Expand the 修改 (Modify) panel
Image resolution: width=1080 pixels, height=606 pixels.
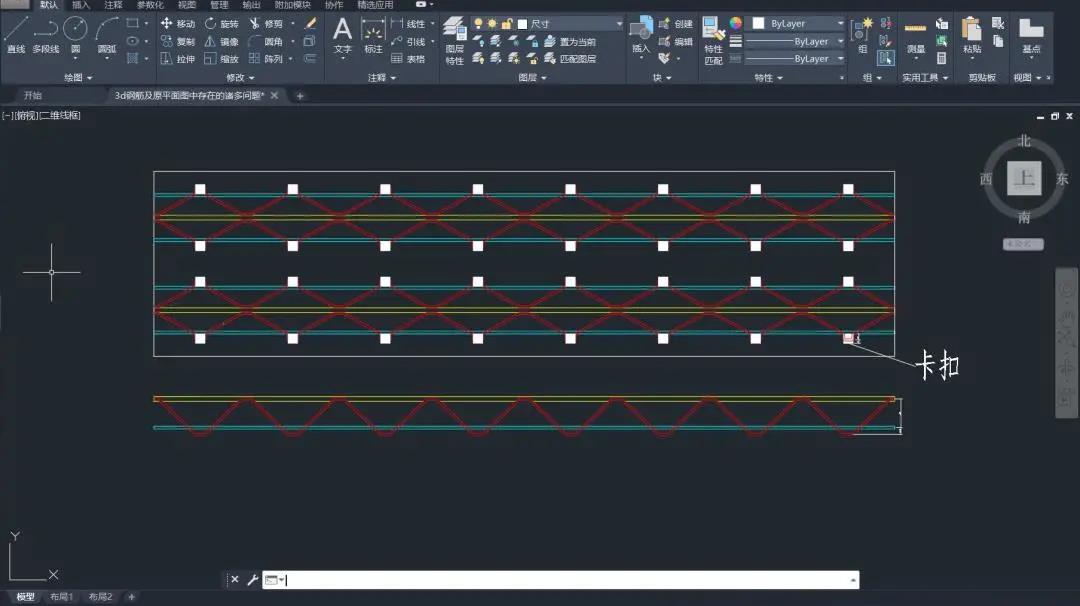click(x=240, y=77)
